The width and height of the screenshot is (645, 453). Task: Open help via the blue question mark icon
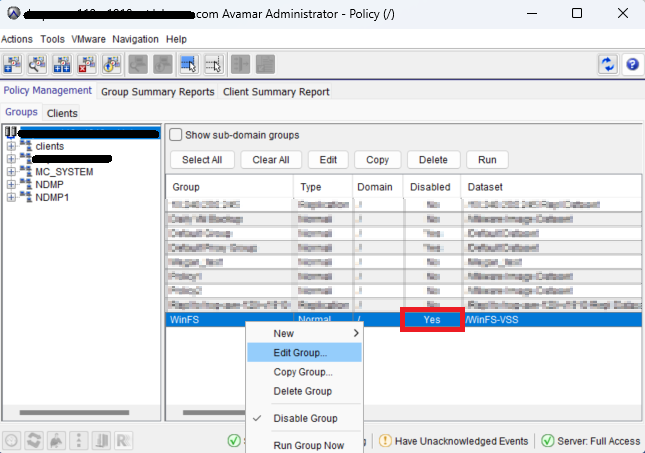pyautogui.click(x=632, y=64)
